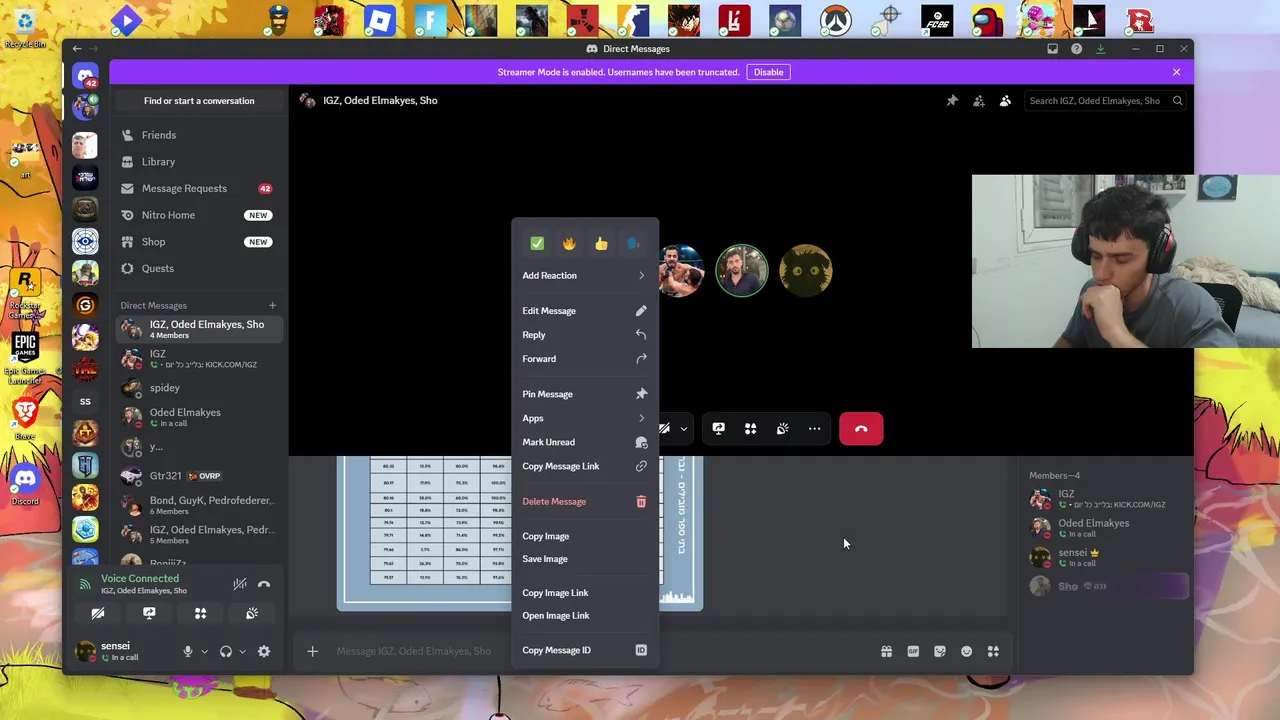React with the fire emoji
The width and height of the screenshot is (1280, 720).
[569, 243]
